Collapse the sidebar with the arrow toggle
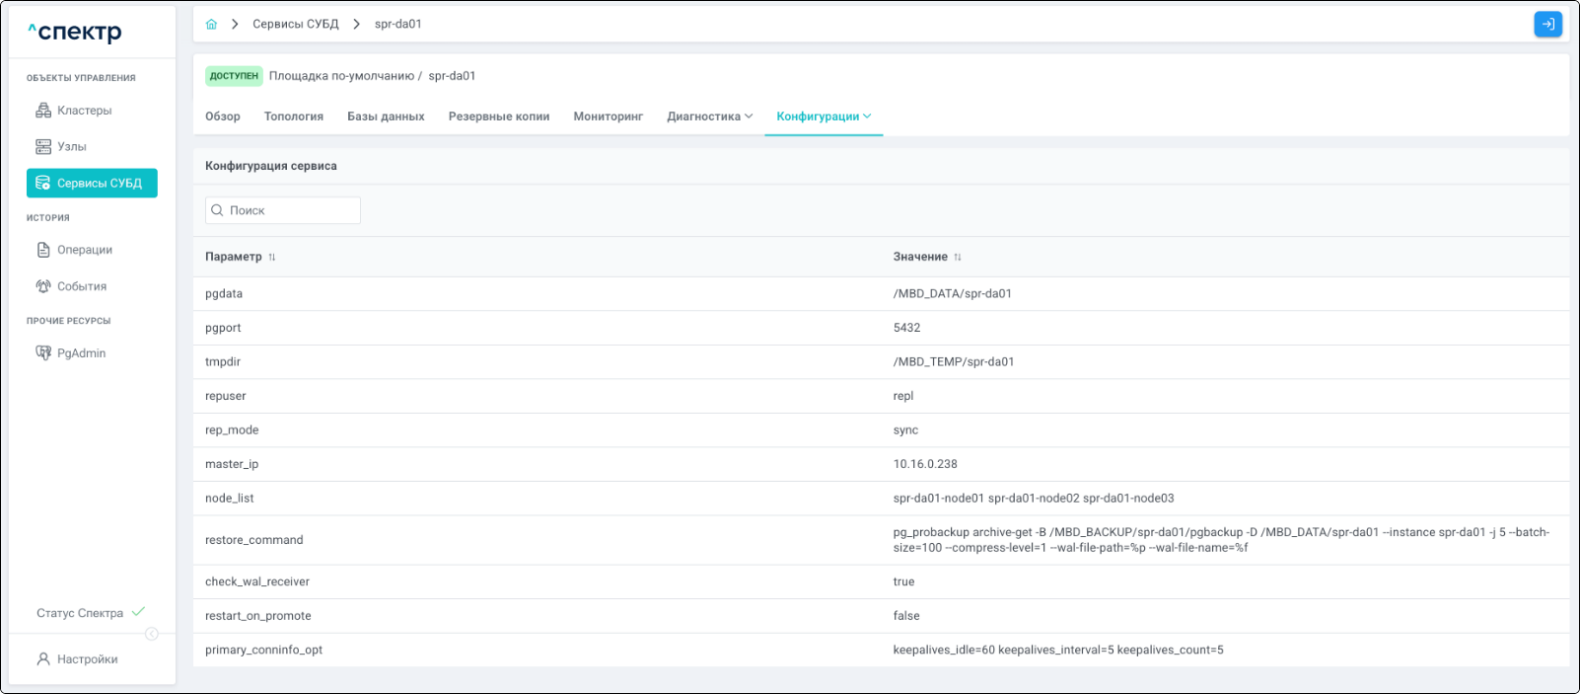The height and width of the screenshot is (694, 1580). click(152, 634)
